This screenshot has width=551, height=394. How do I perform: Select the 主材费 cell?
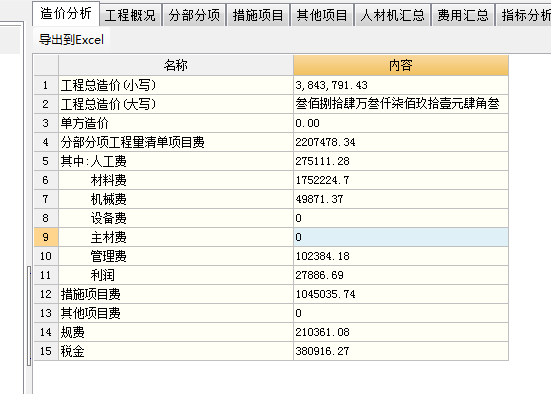(176, 237)
